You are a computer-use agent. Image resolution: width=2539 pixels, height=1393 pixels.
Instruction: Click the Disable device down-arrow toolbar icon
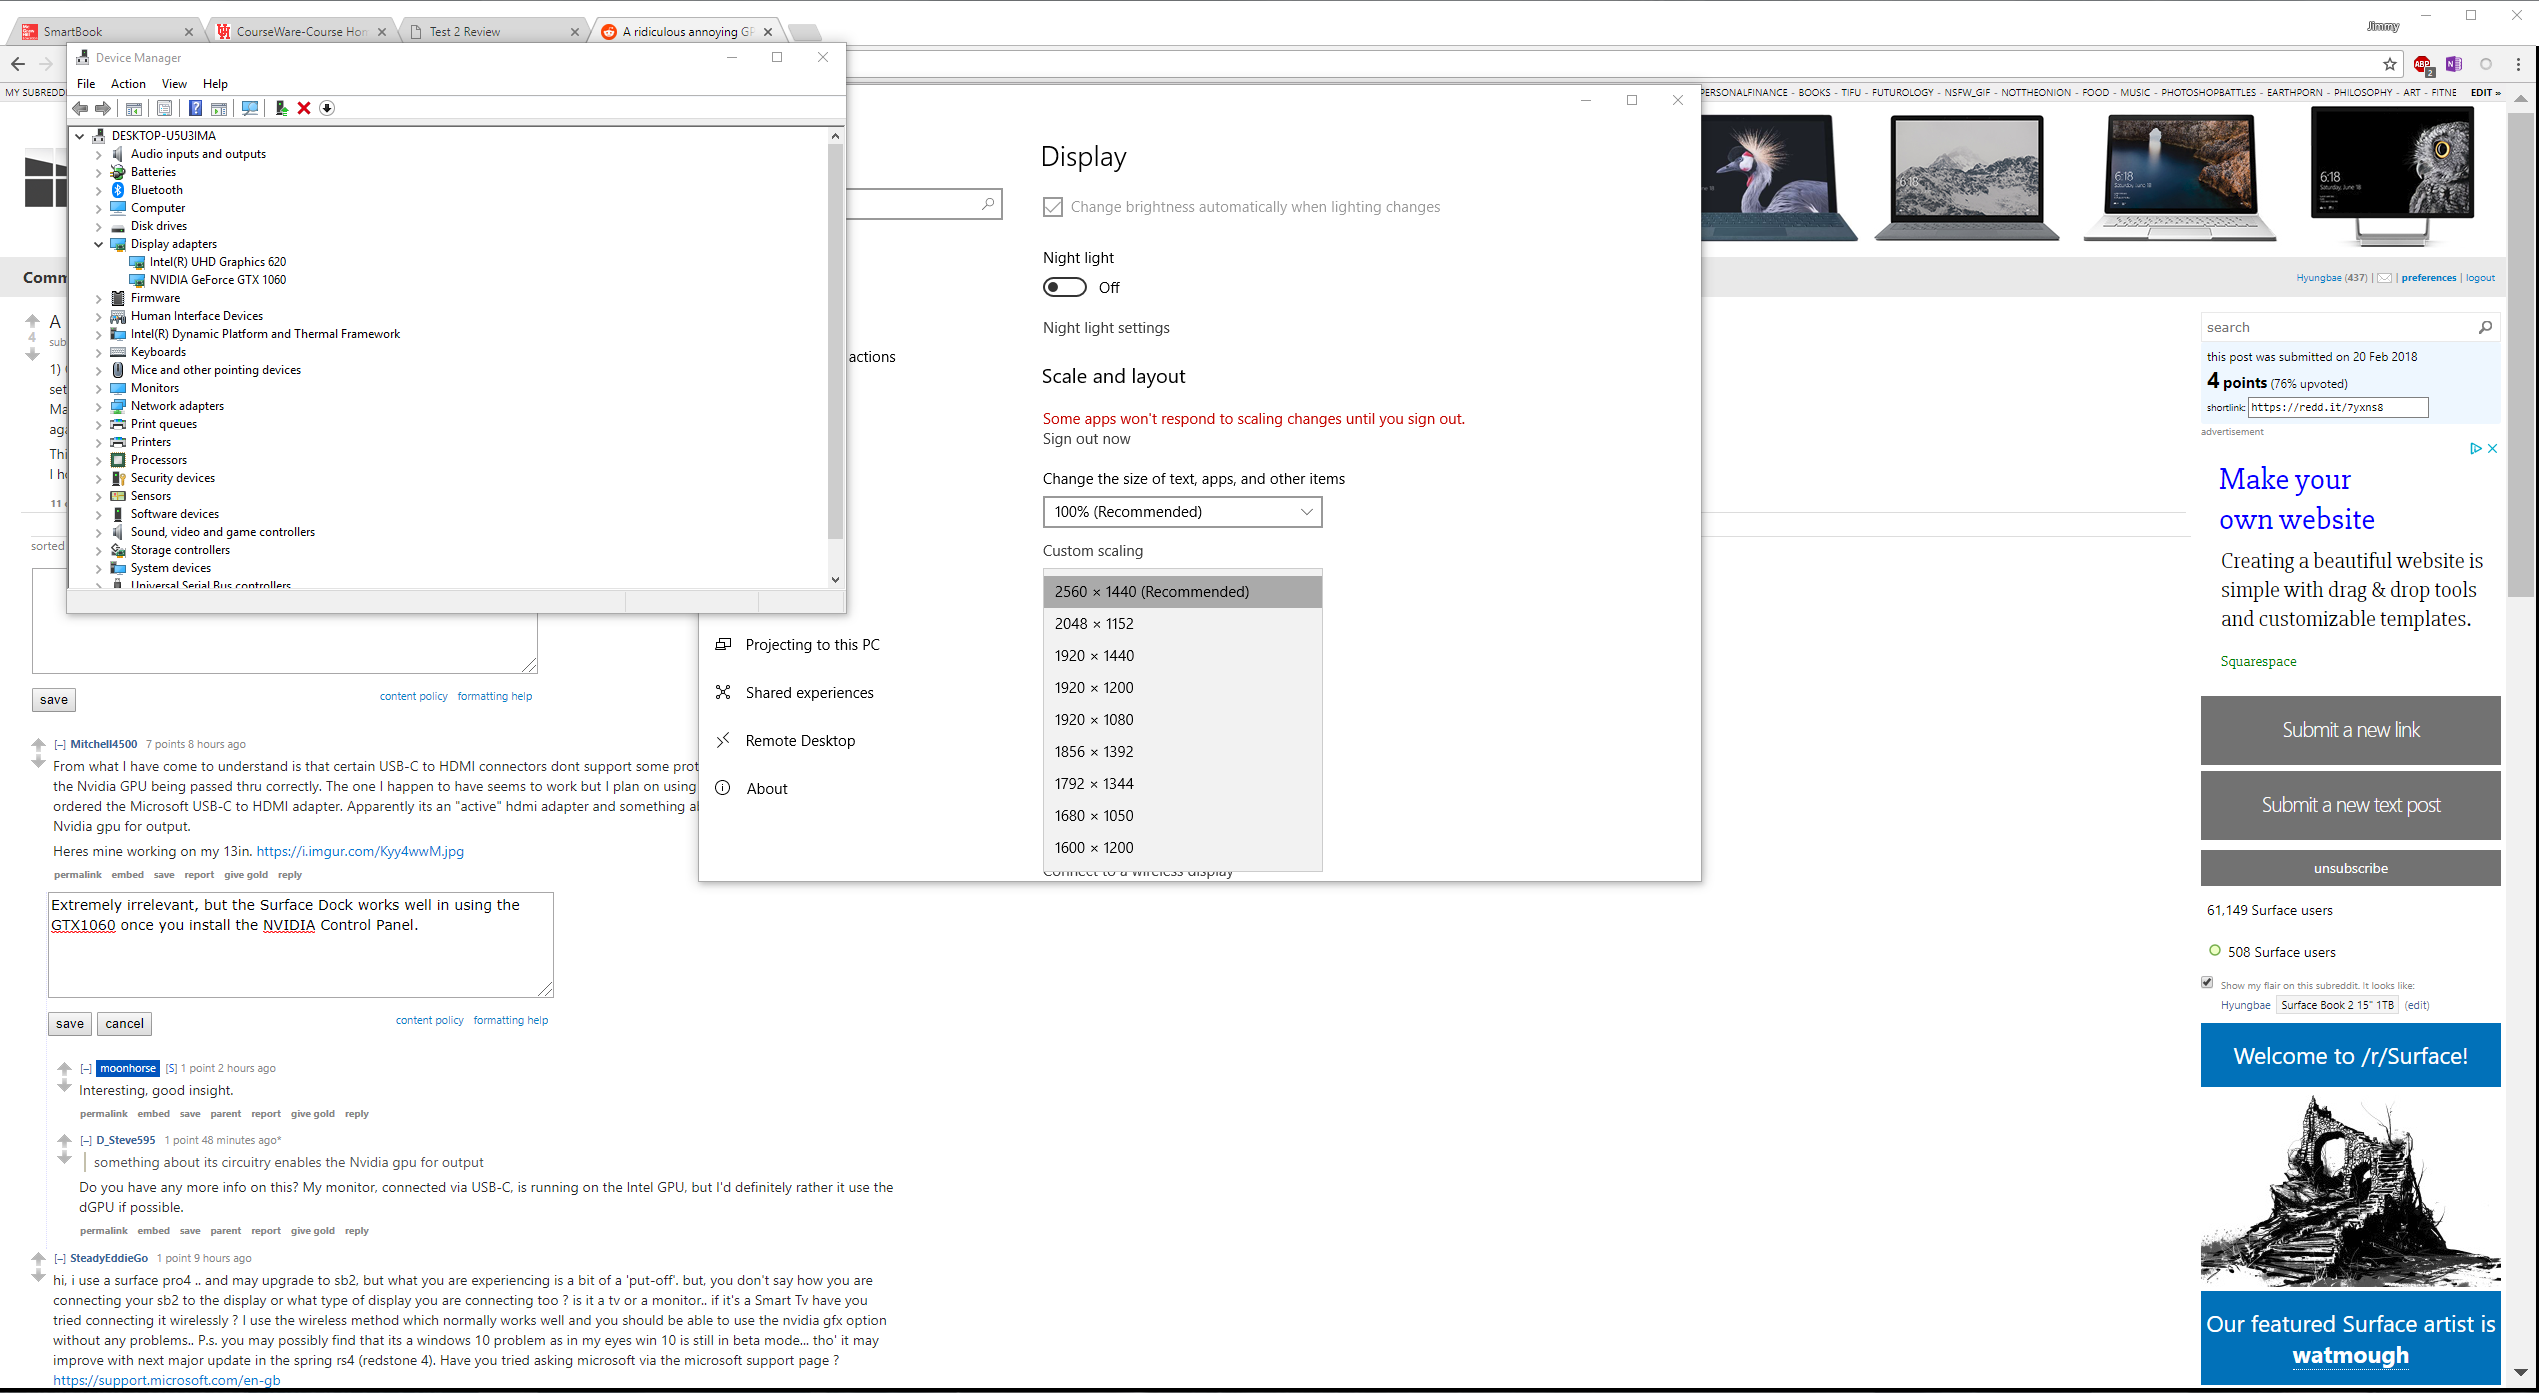click(x=327, y=108)
